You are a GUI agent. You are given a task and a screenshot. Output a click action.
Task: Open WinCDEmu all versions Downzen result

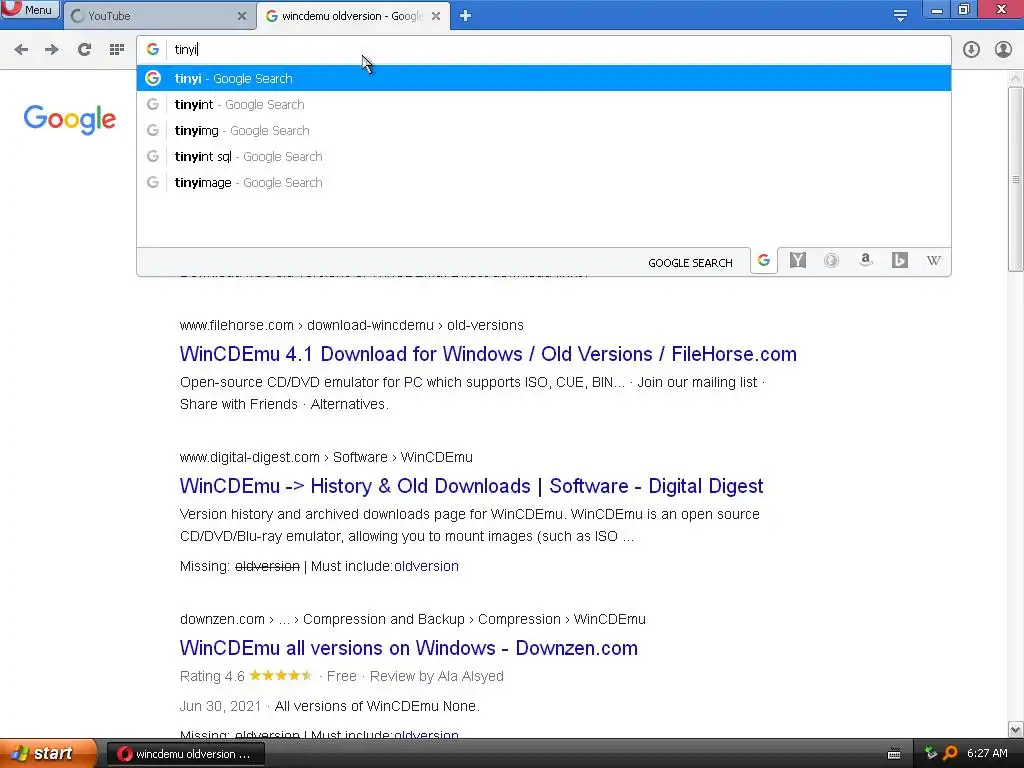tap(408, 648)
